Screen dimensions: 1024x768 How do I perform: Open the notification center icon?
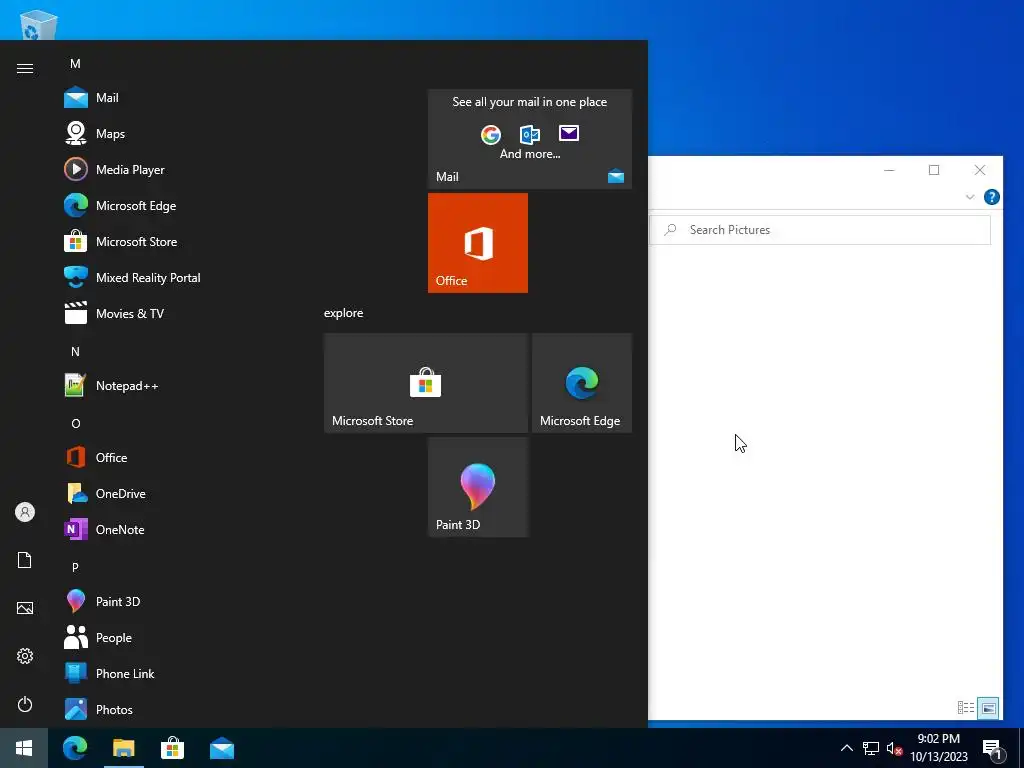point(993,749)
